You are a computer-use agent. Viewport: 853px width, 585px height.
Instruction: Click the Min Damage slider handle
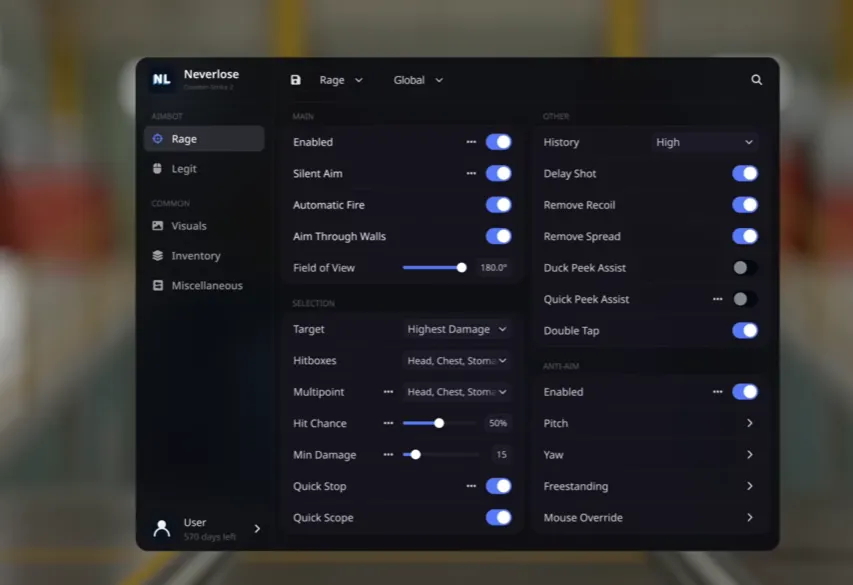click(416, 455)
